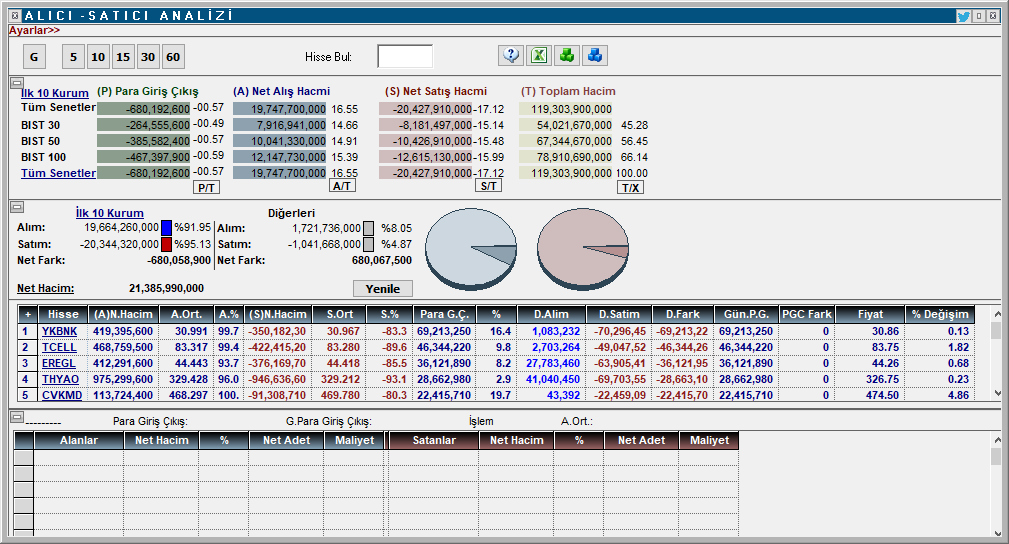Open the THYAO stock link

tap(60, 379)
